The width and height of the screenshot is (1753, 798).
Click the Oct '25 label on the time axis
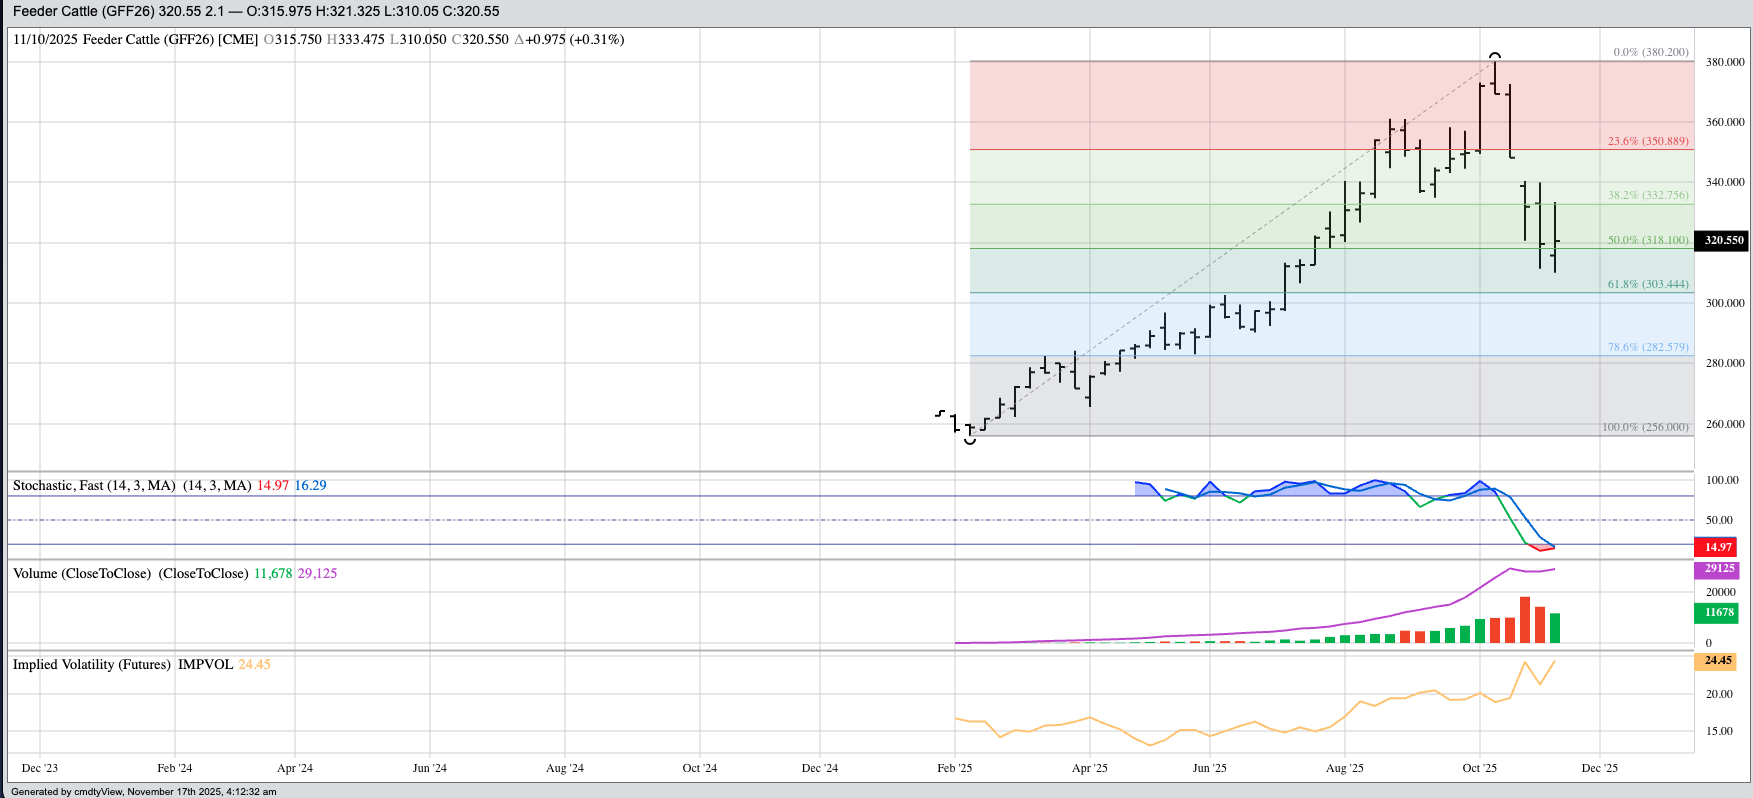[1479, 768]
